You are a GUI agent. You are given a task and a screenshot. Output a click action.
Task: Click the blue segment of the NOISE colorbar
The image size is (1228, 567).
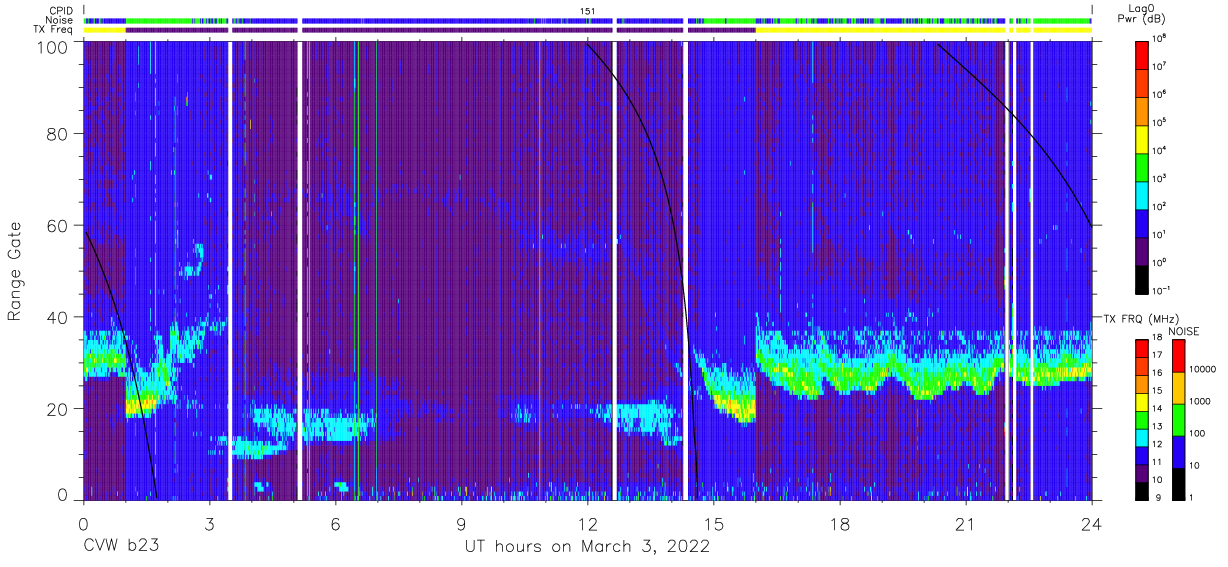1179,450
